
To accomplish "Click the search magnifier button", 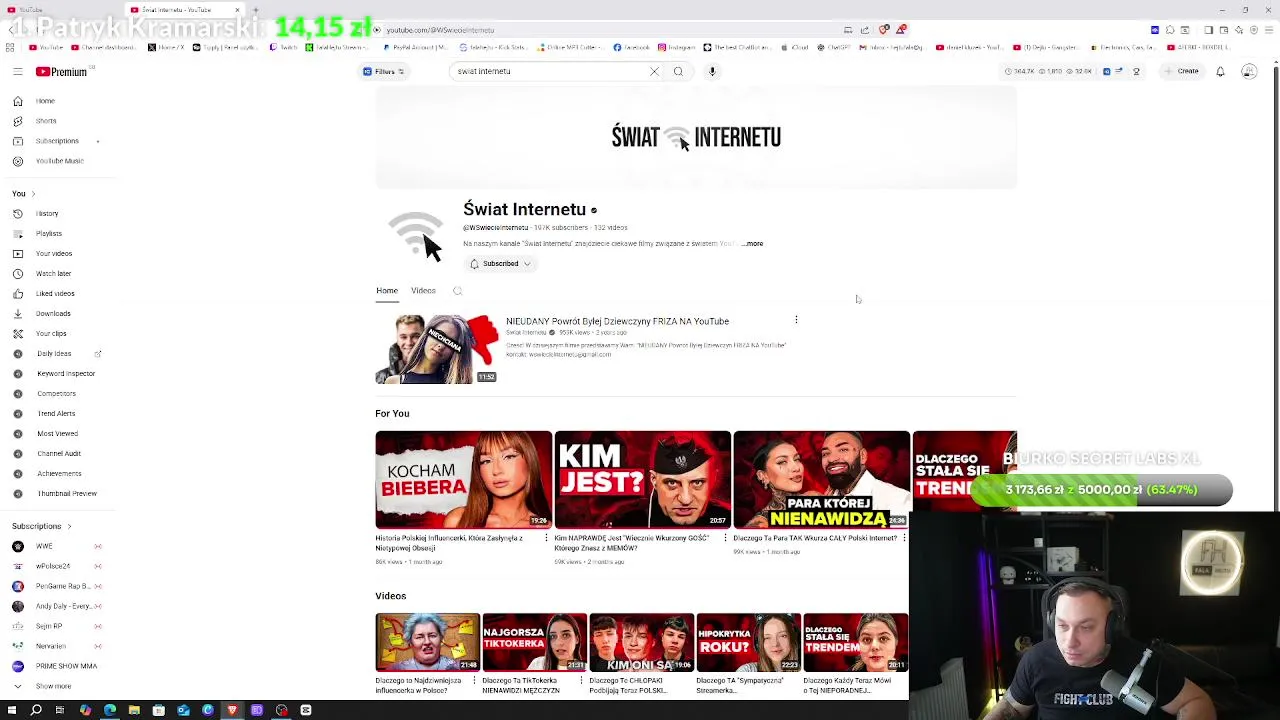I will coord(678,71).
